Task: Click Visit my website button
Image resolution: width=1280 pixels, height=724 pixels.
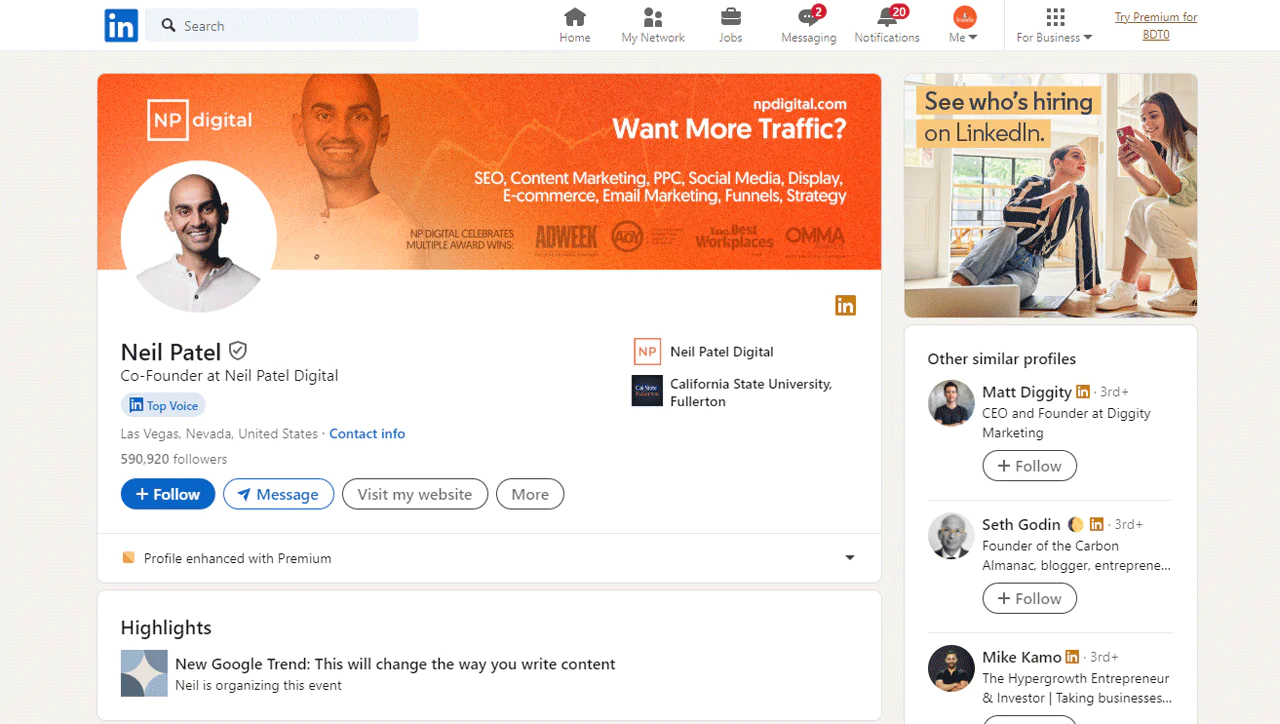Action: pyautogui.click(x=415, y=494)
